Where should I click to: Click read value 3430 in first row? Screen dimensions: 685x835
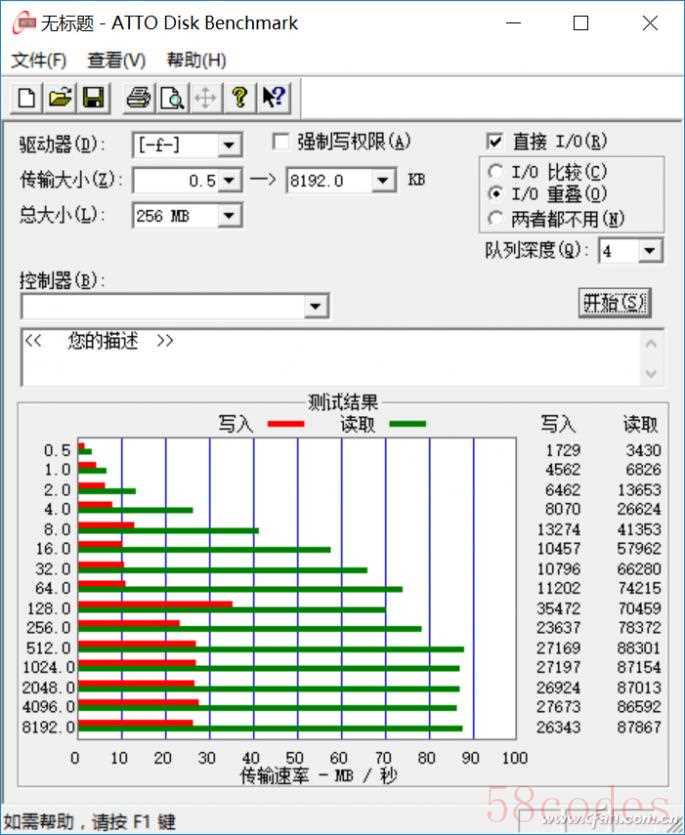click(x=643, y=451)
